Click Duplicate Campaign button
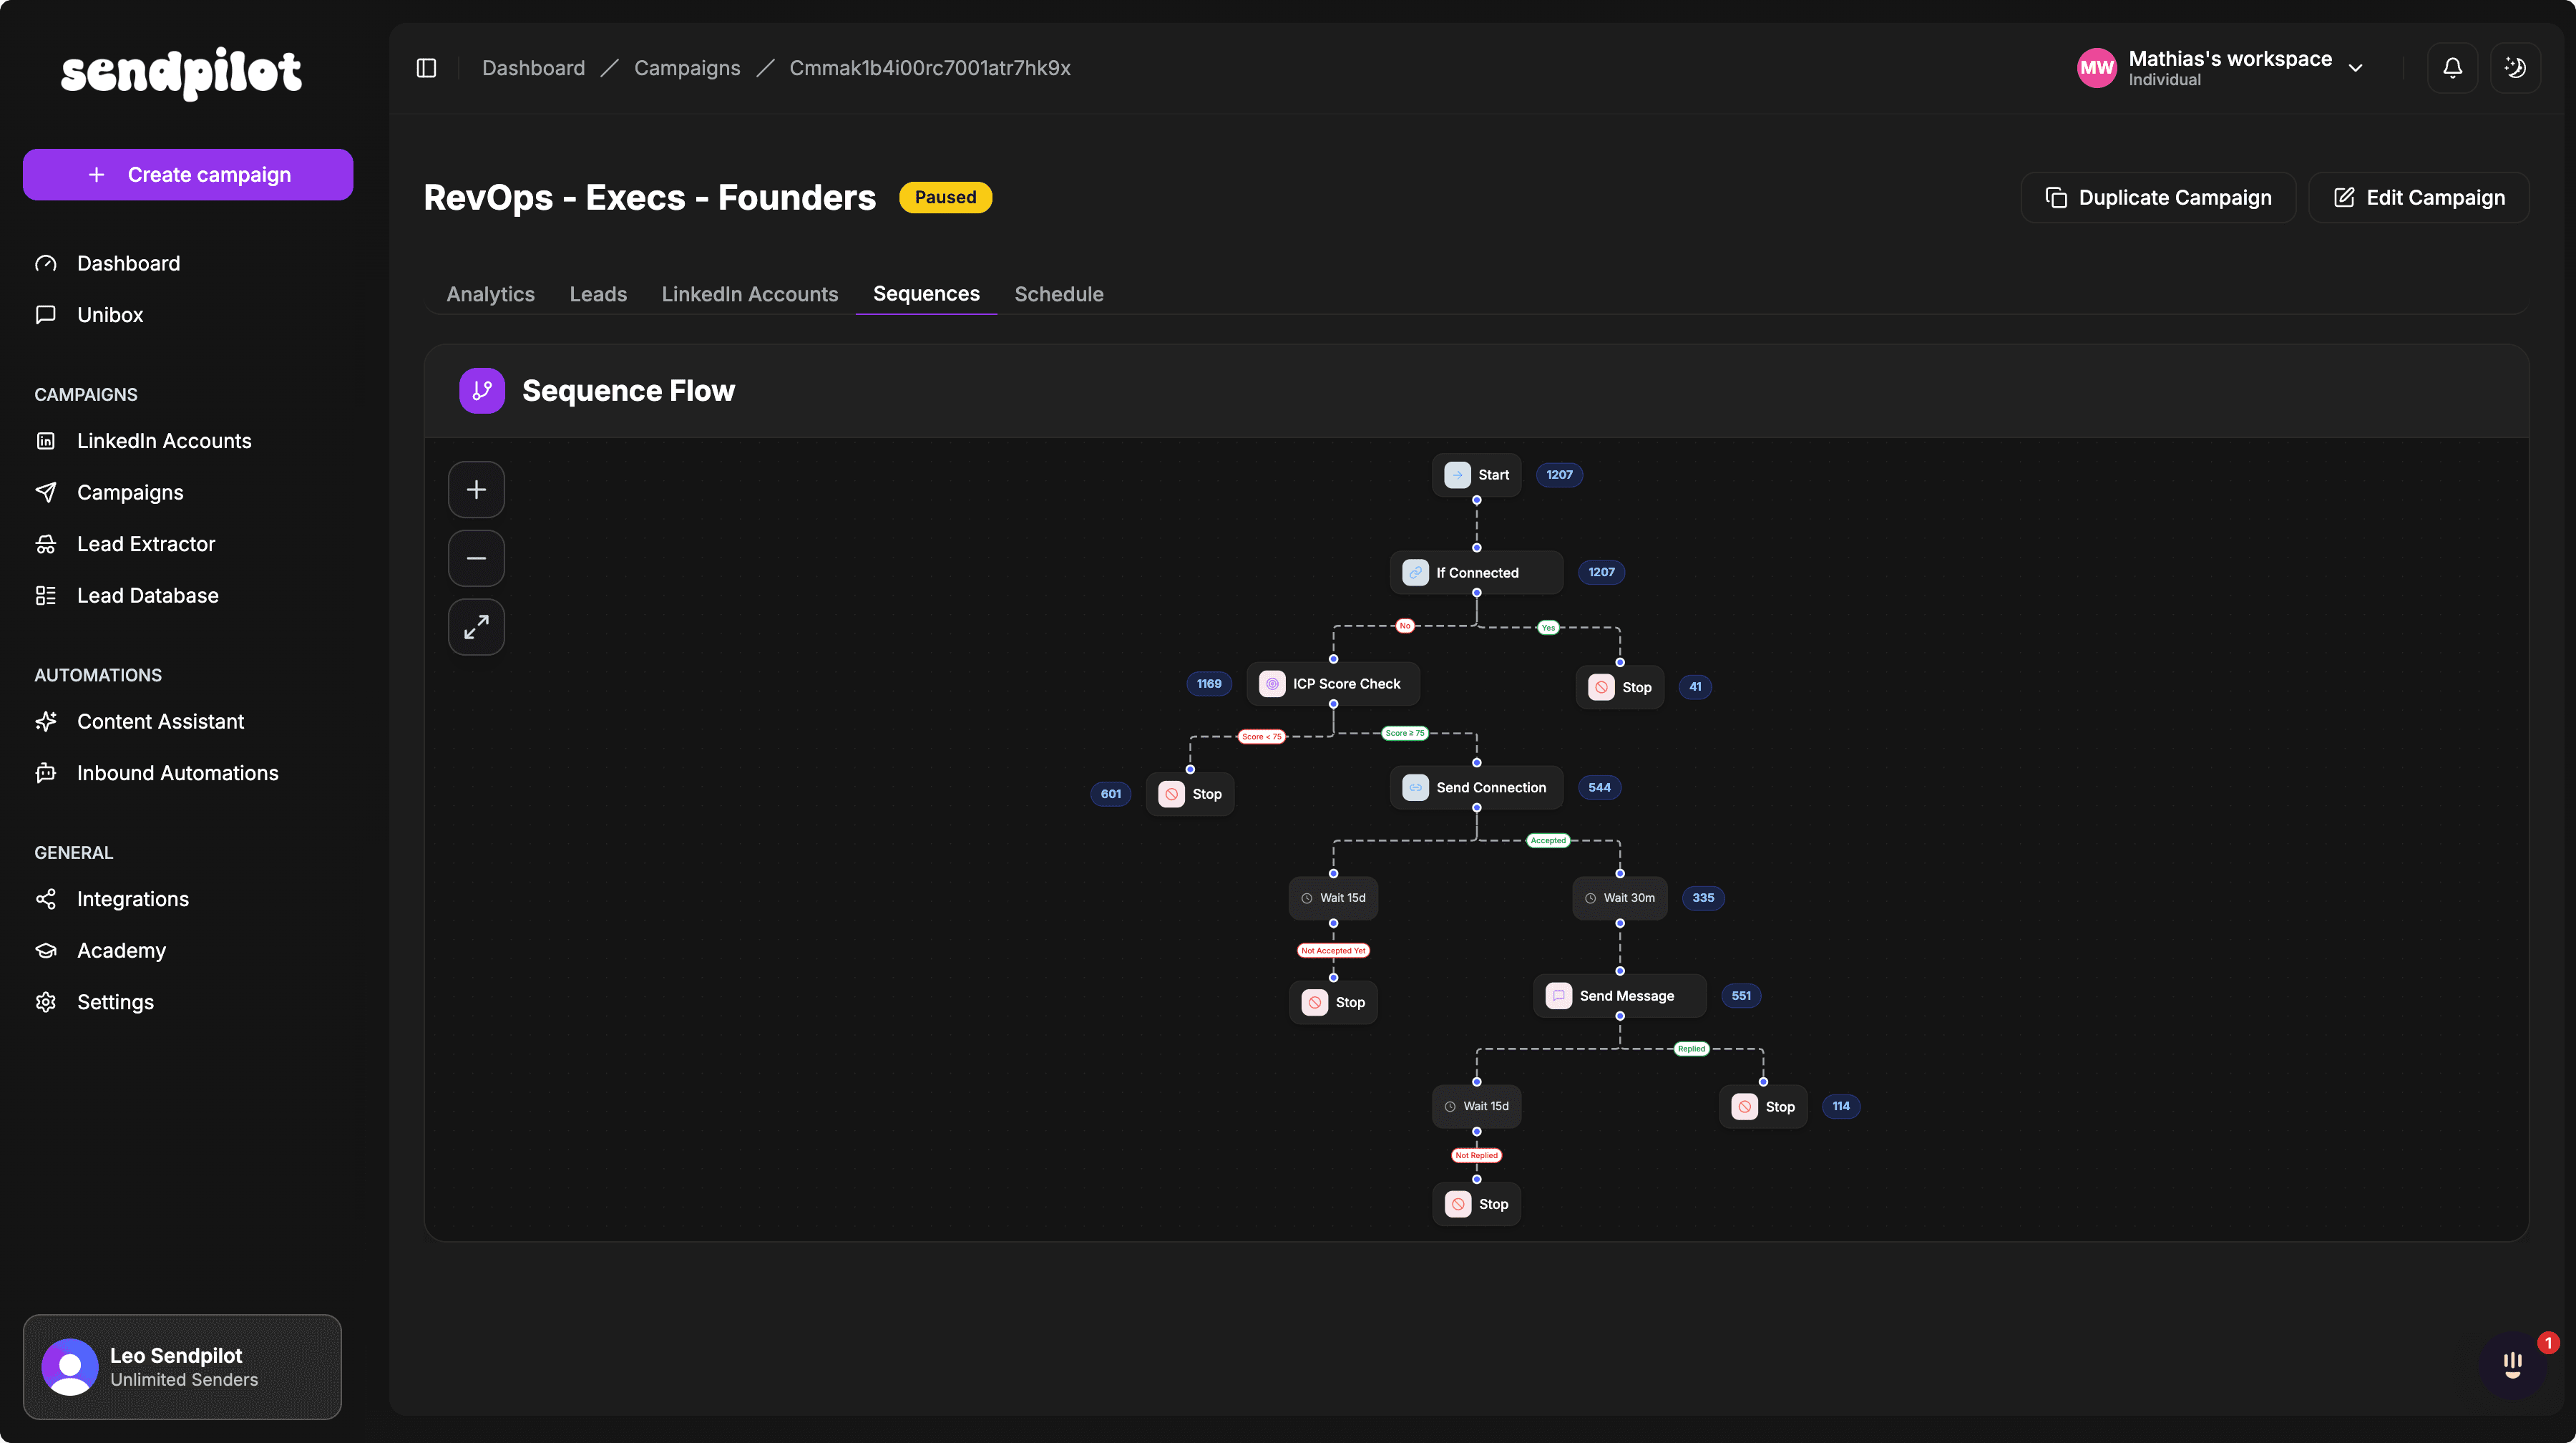The width and height of the screenshot is (2576, 1443). tap(2158, 198)
